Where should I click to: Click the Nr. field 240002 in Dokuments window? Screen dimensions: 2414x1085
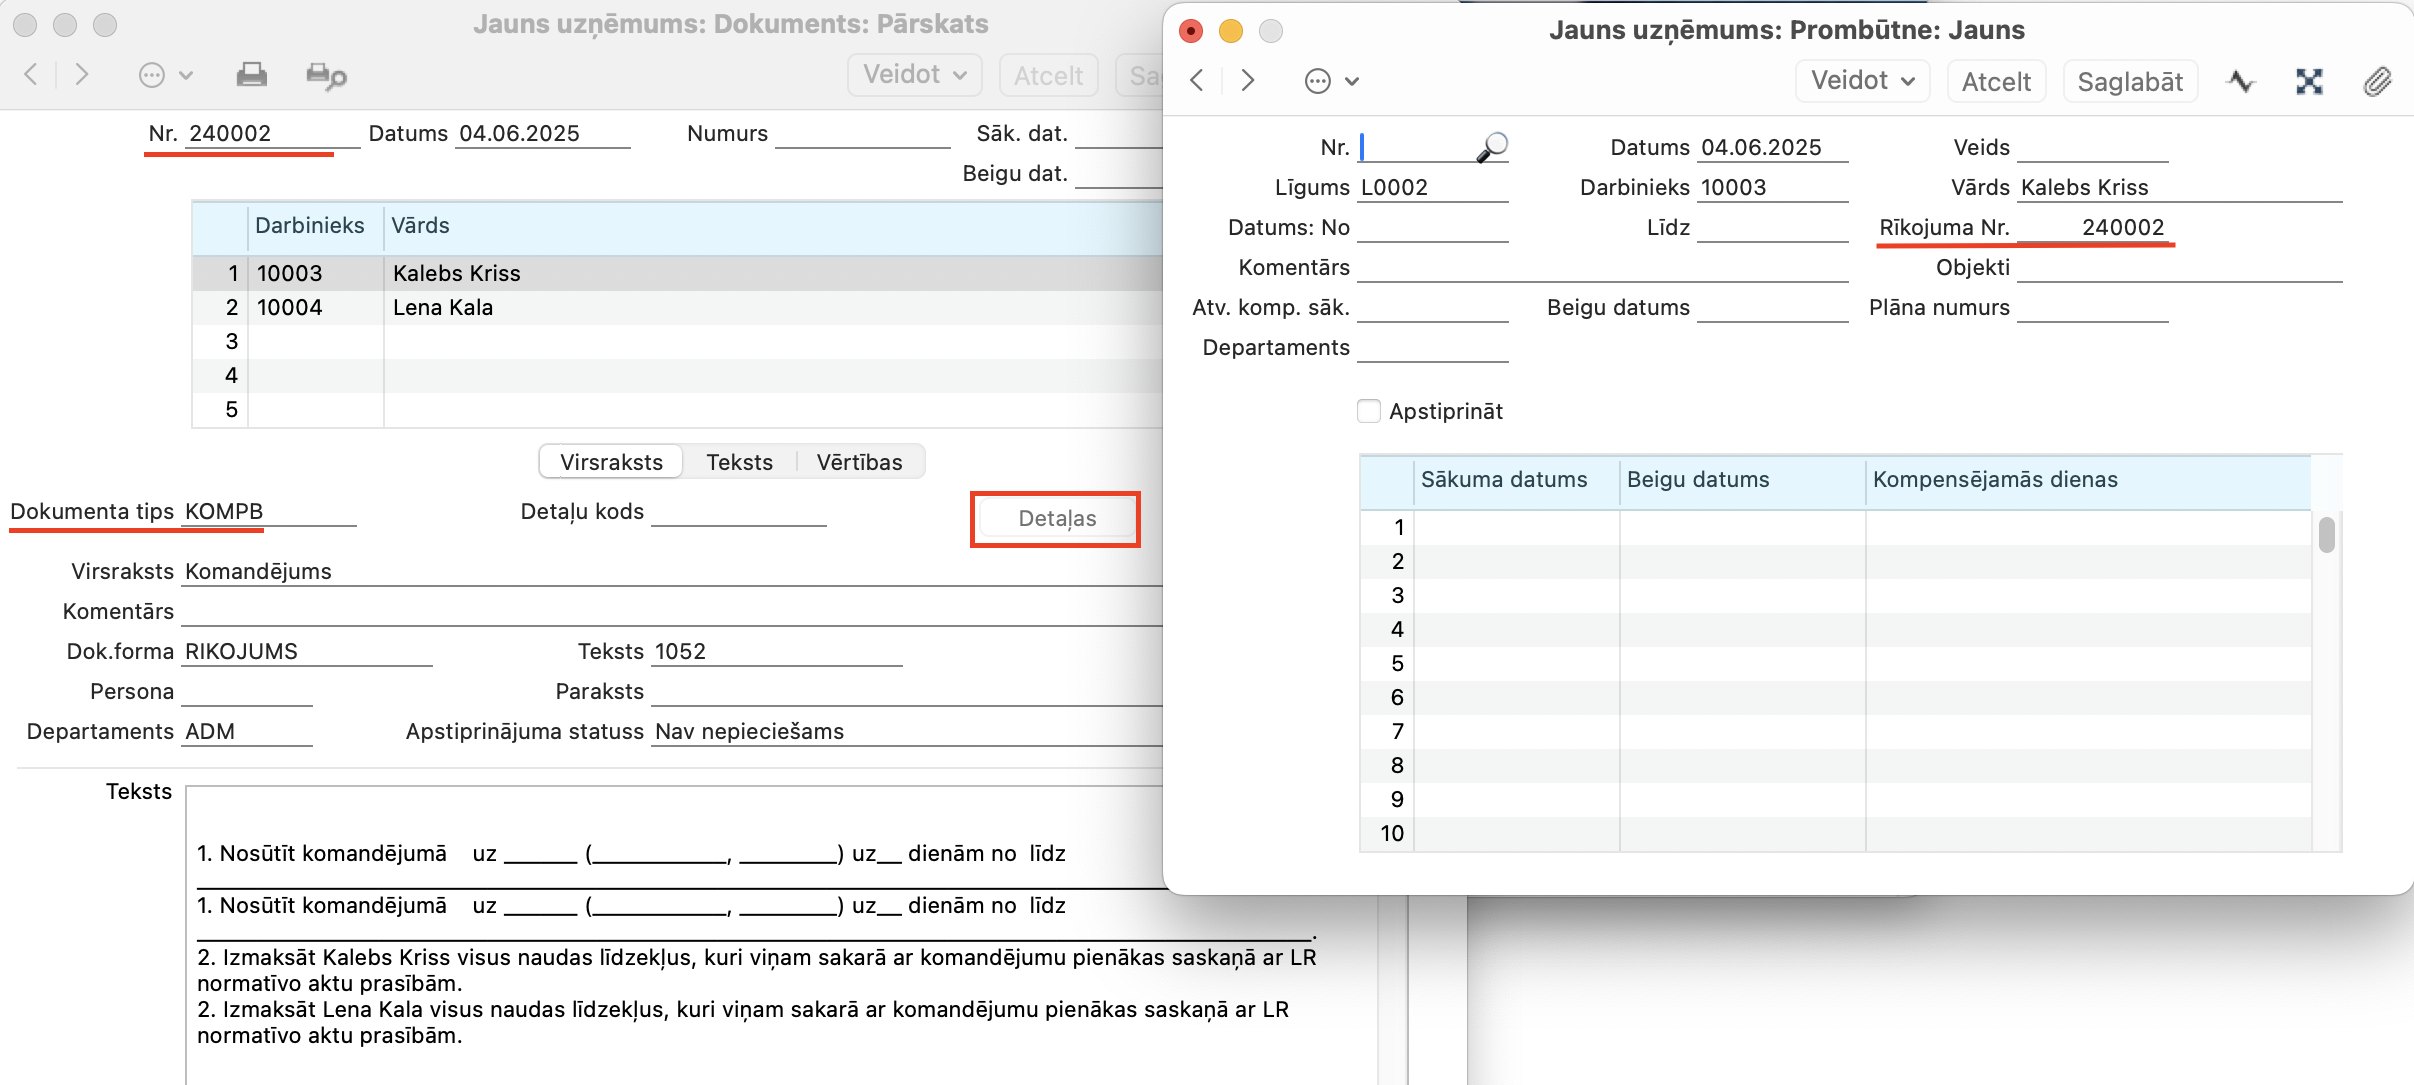273,133
